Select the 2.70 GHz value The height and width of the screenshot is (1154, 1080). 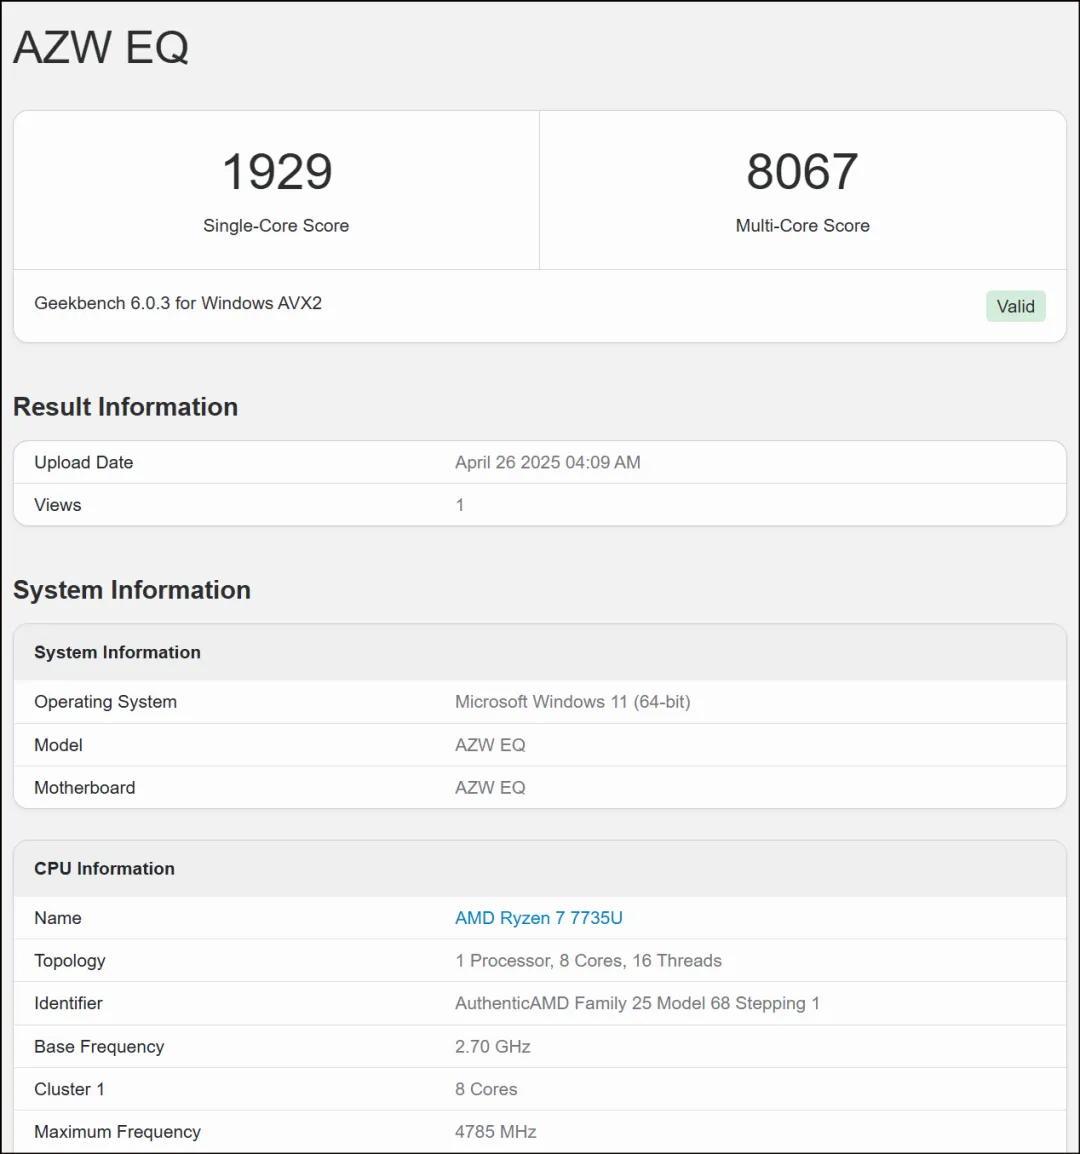tap(493, 1047)
